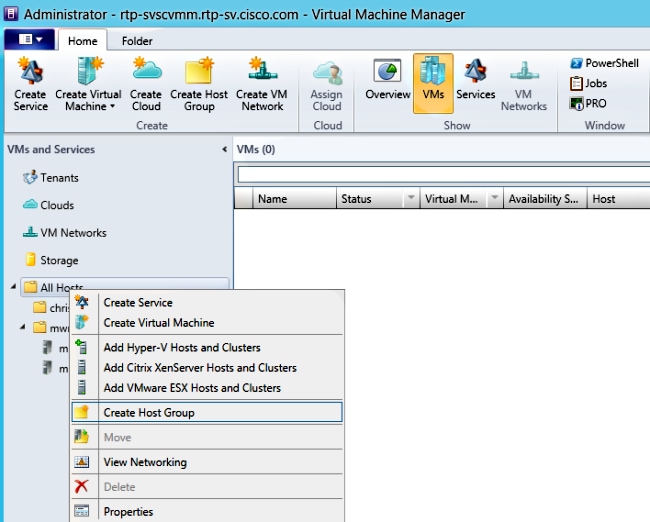Screen dimensions: 650x522
Task: Open the PowerShell window
Action: (x=604, y=63)
